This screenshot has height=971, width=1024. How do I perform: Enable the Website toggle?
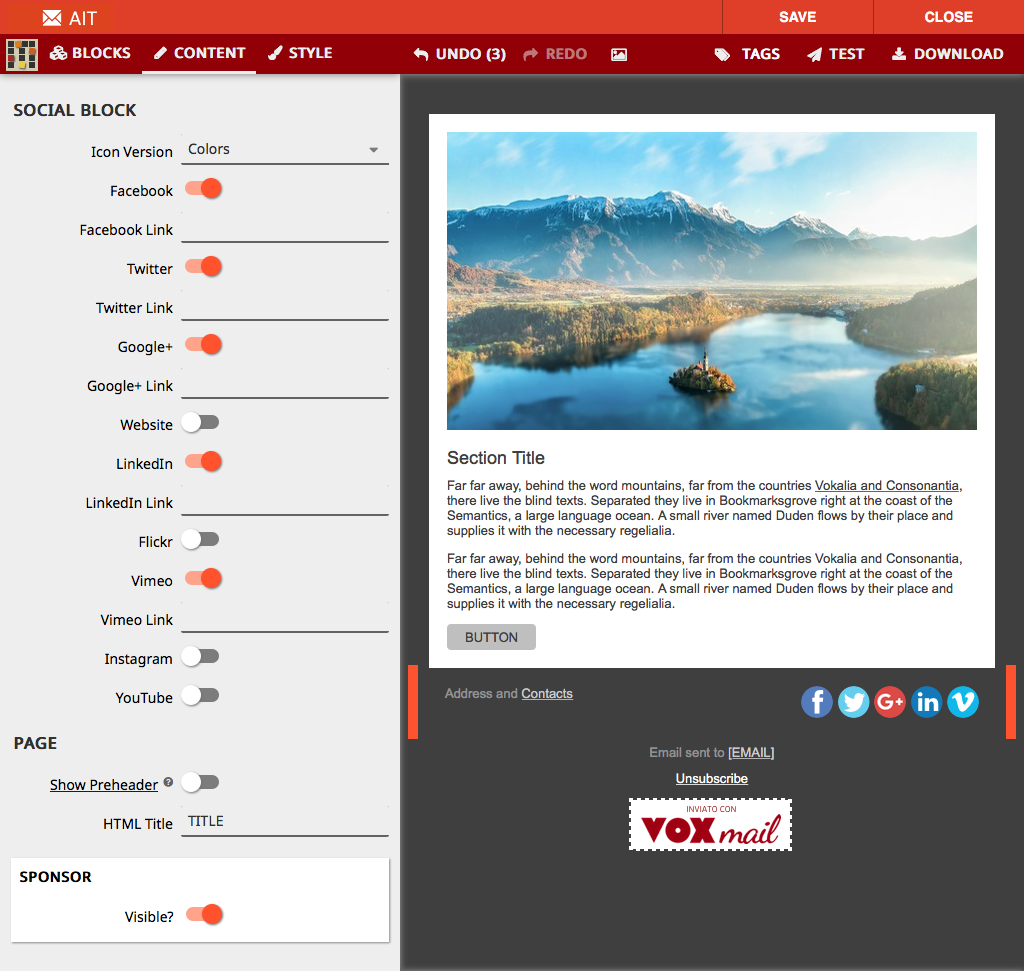click(x=200, y=423)
